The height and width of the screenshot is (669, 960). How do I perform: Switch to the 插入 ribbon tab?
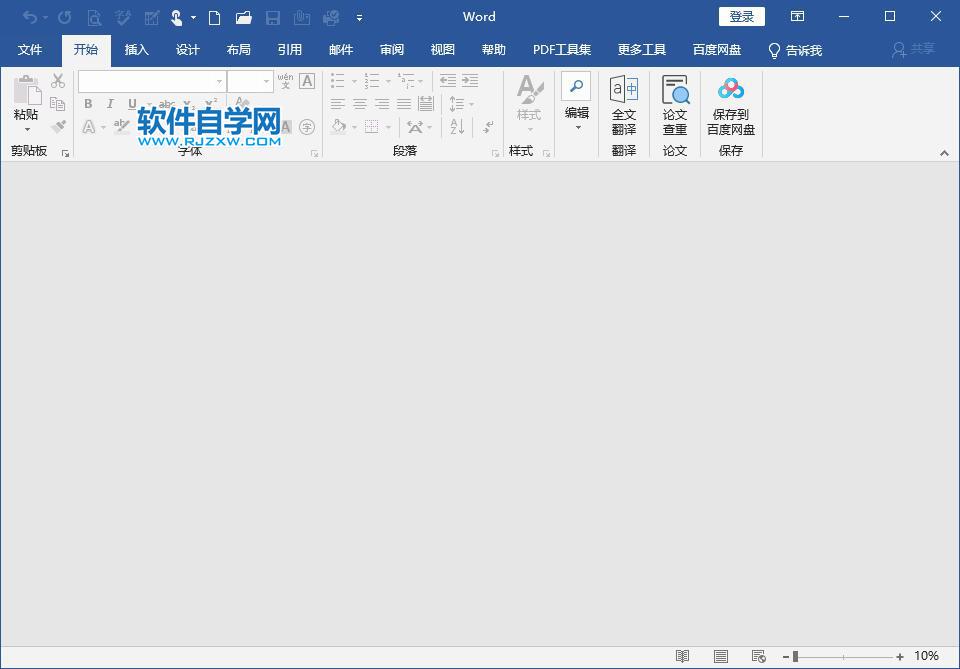[x=136, y=49]
